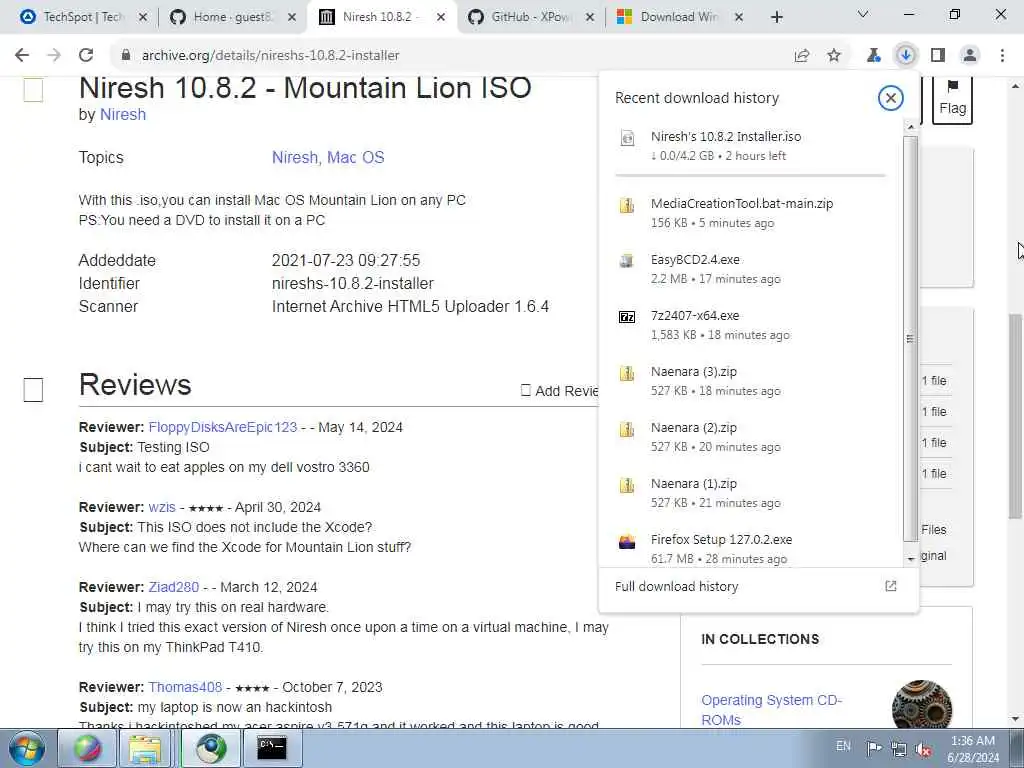Open reviewer wzis profile

[162, 507]
